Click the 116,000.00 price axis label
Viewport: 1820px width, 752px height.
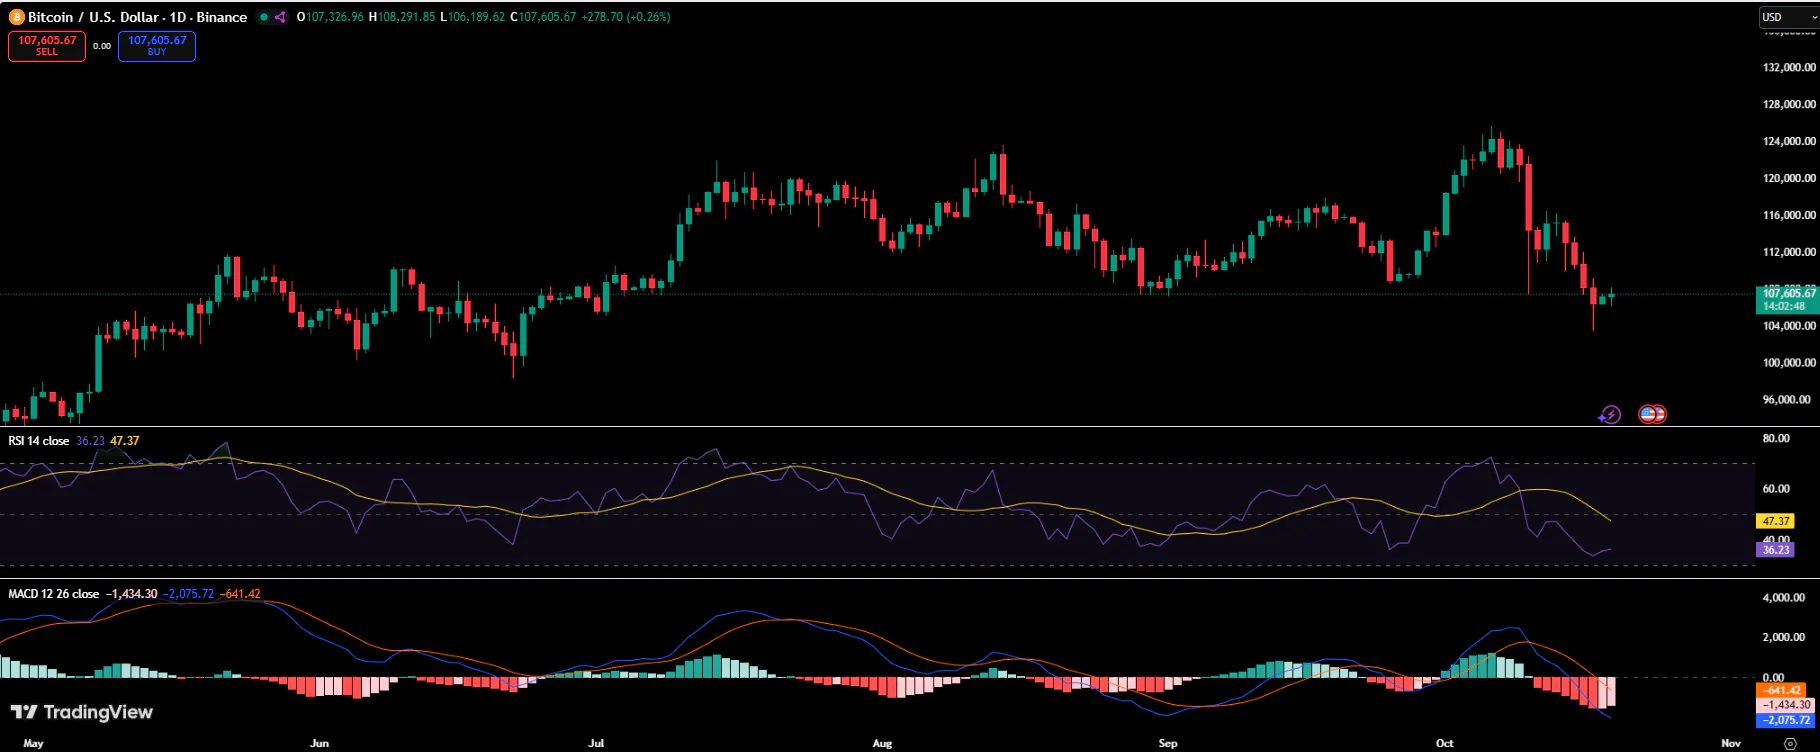(1789, 216)
